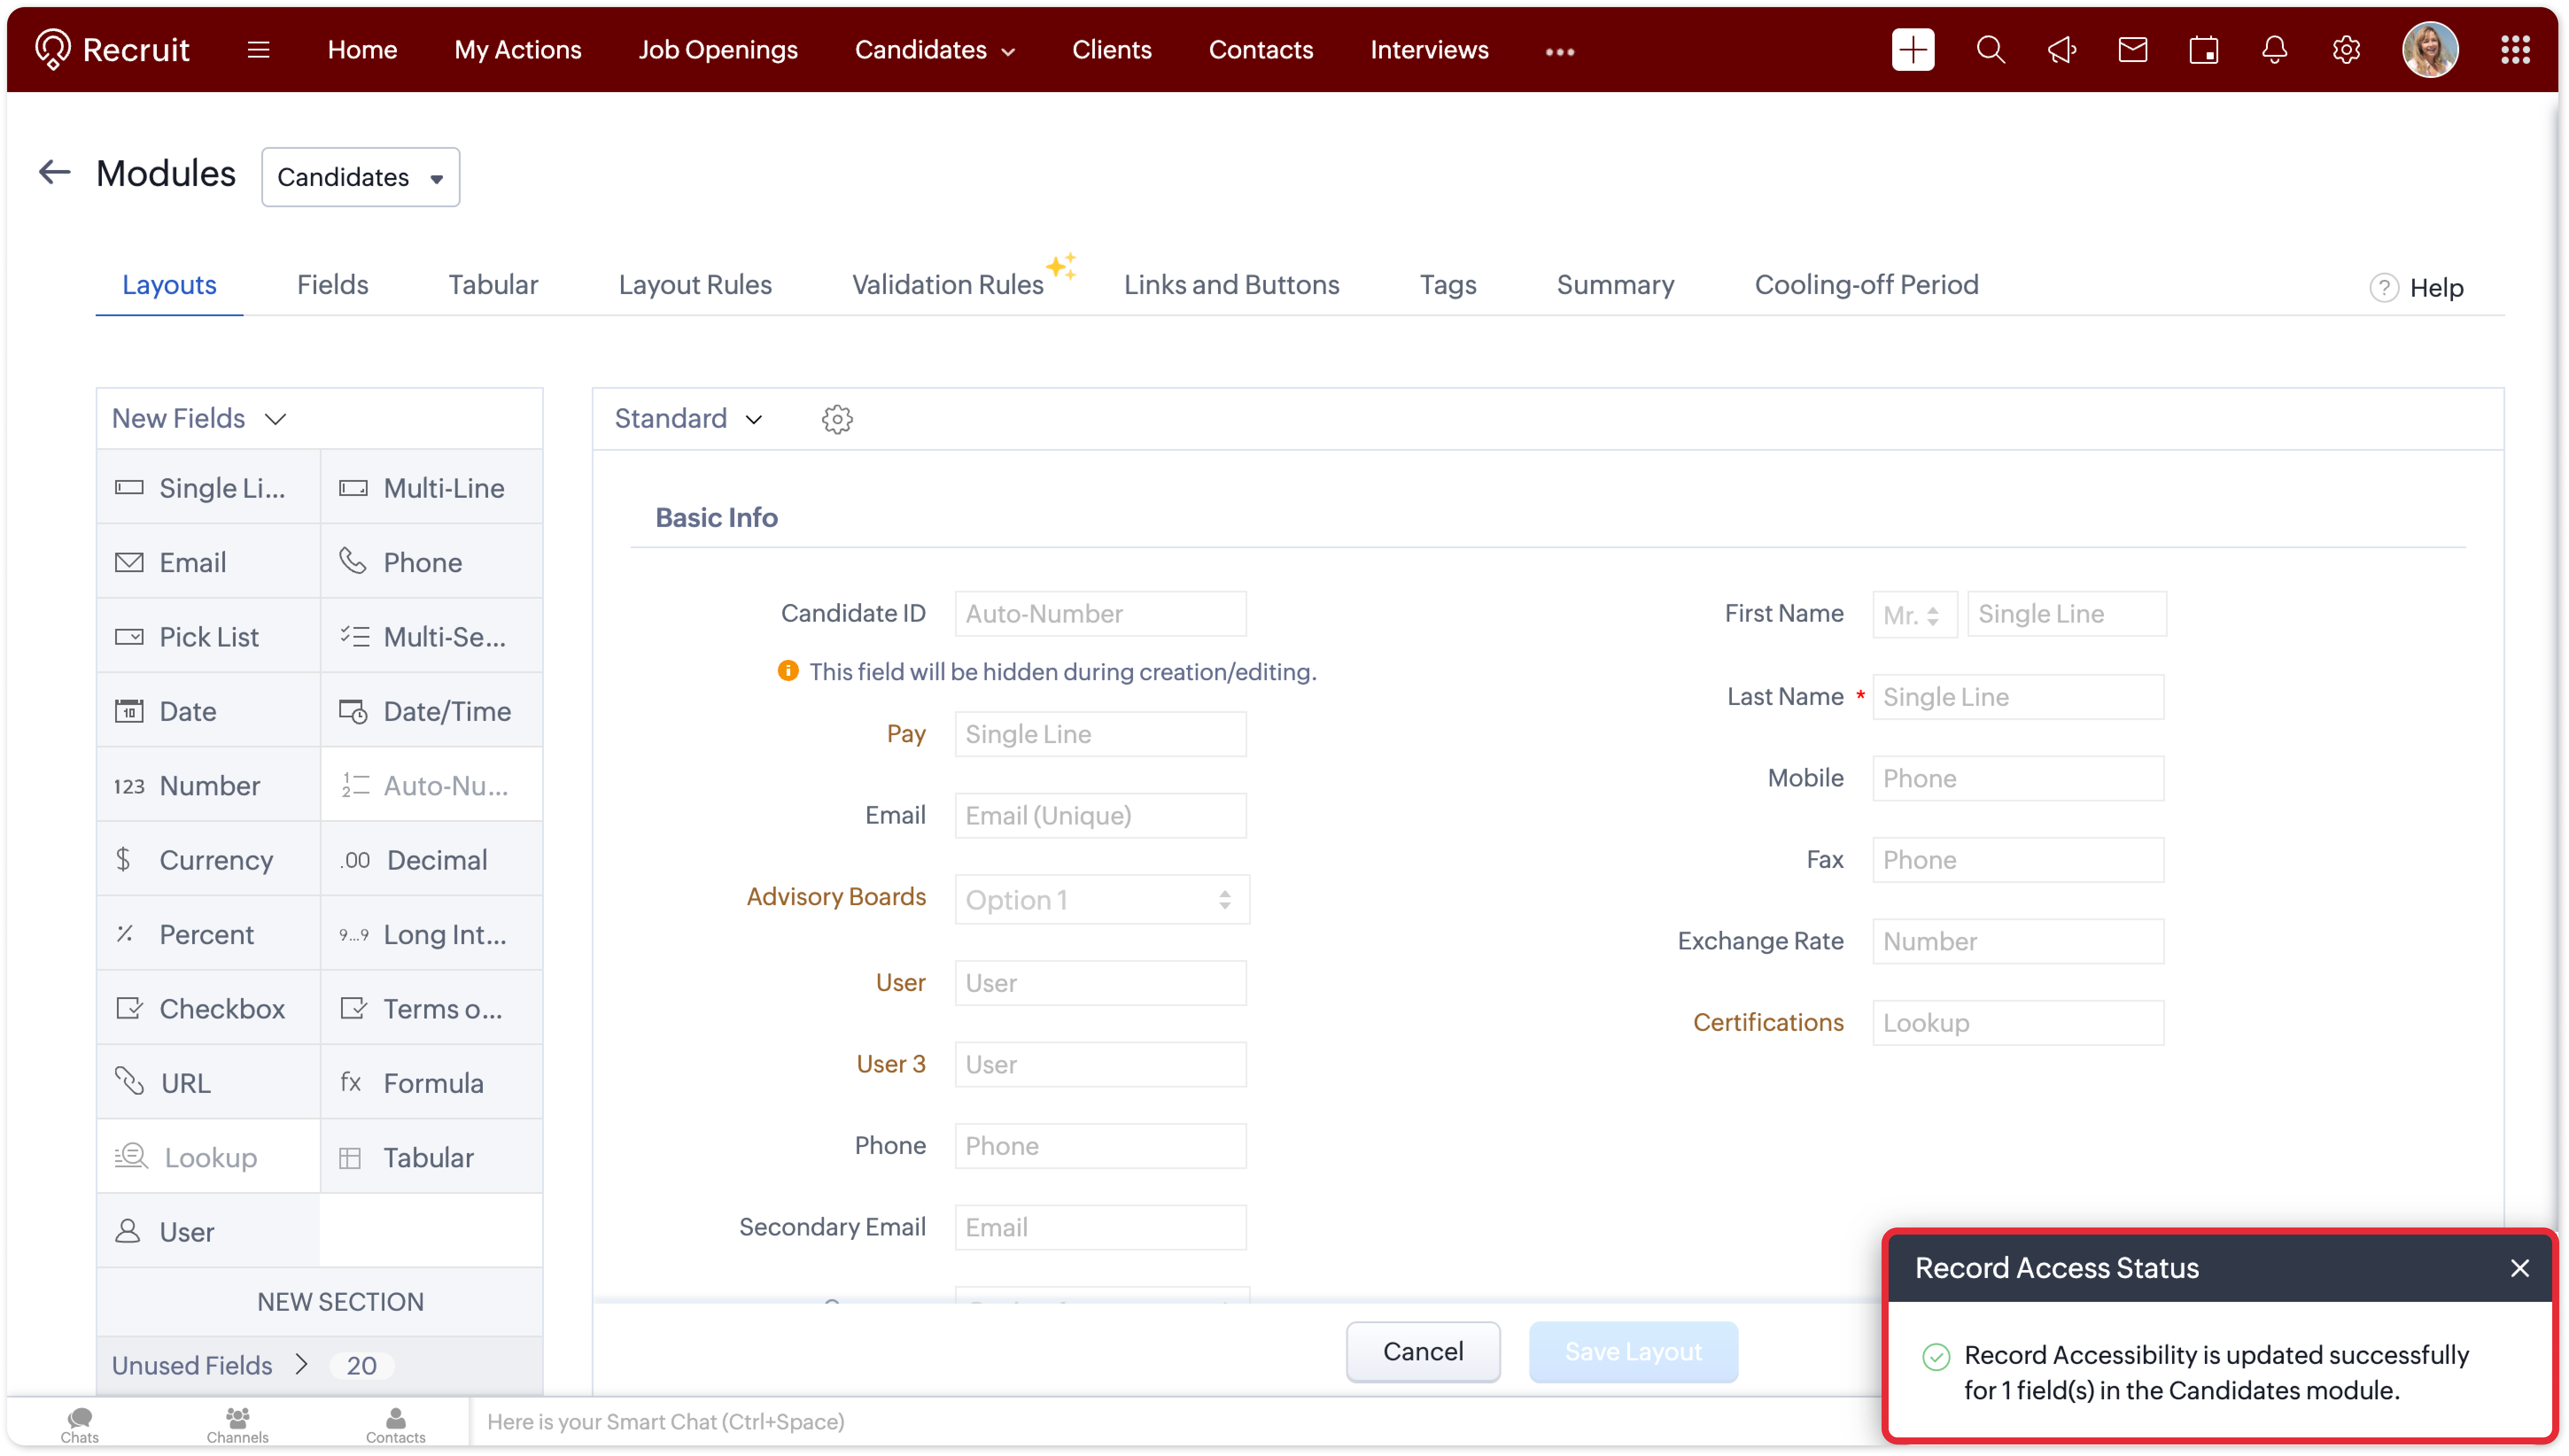Open the calendar icon in header

point(2203,50)
